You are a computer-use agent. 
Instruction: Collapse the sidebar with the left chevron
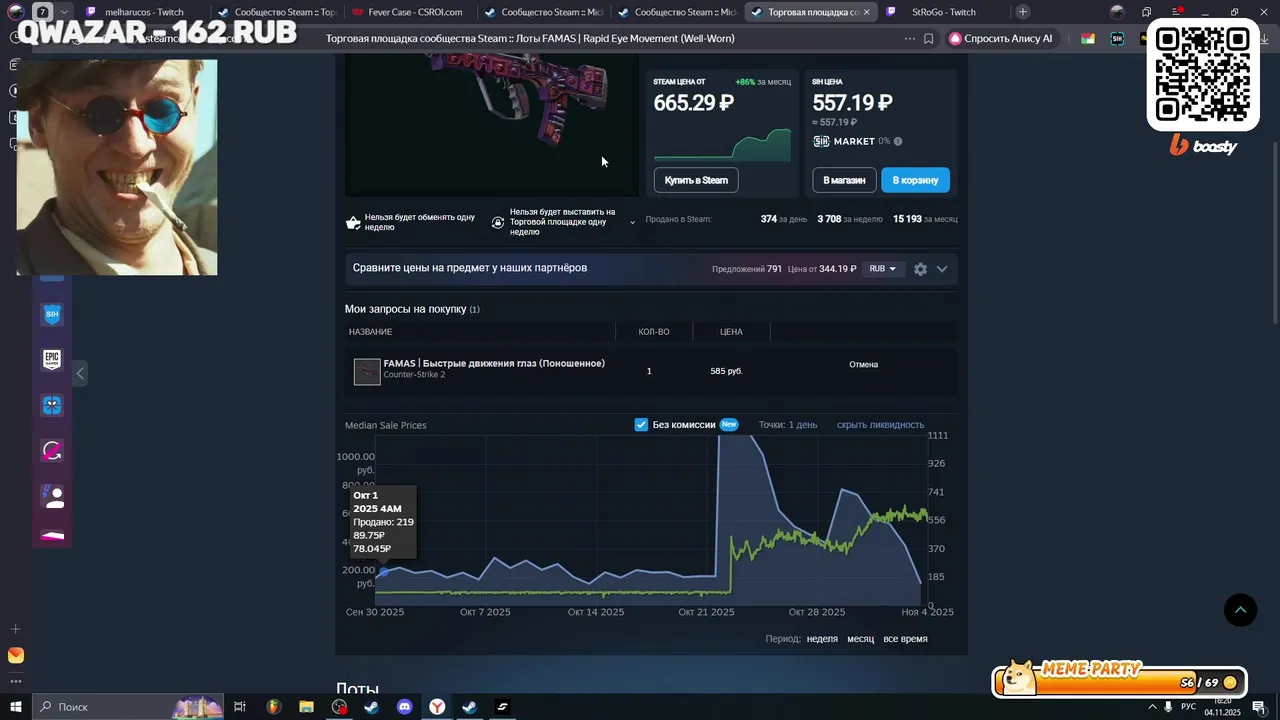80,373
